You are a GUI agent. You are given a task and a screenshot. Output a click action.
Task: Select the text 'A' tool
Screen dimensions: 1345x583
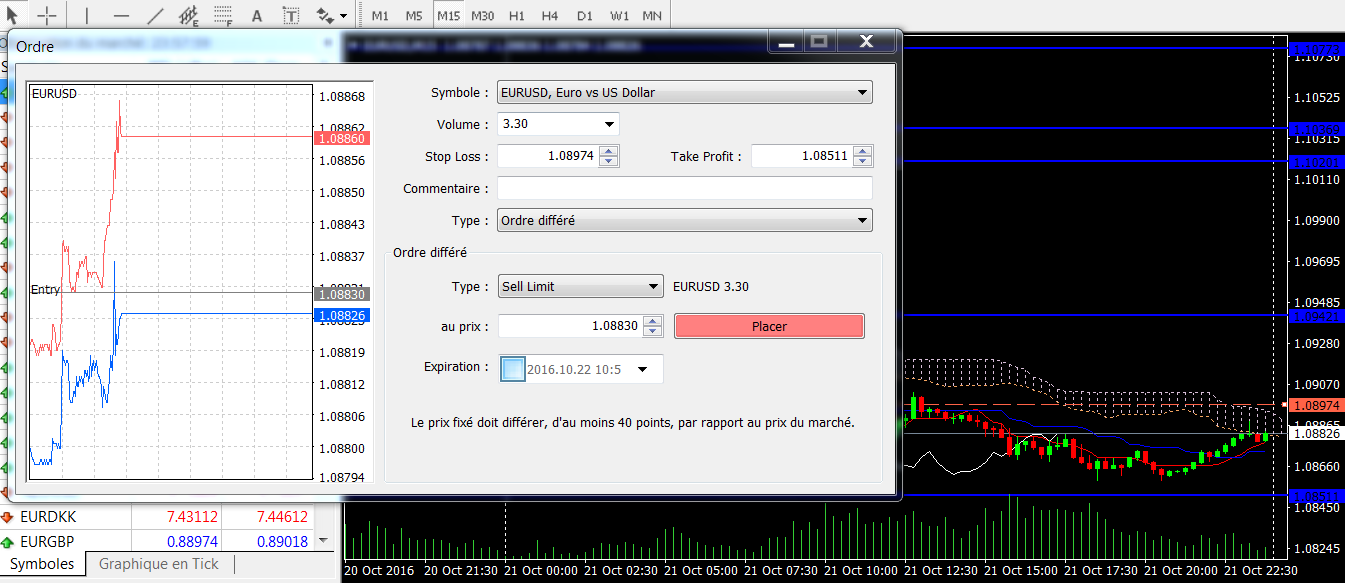coord(257,15)
